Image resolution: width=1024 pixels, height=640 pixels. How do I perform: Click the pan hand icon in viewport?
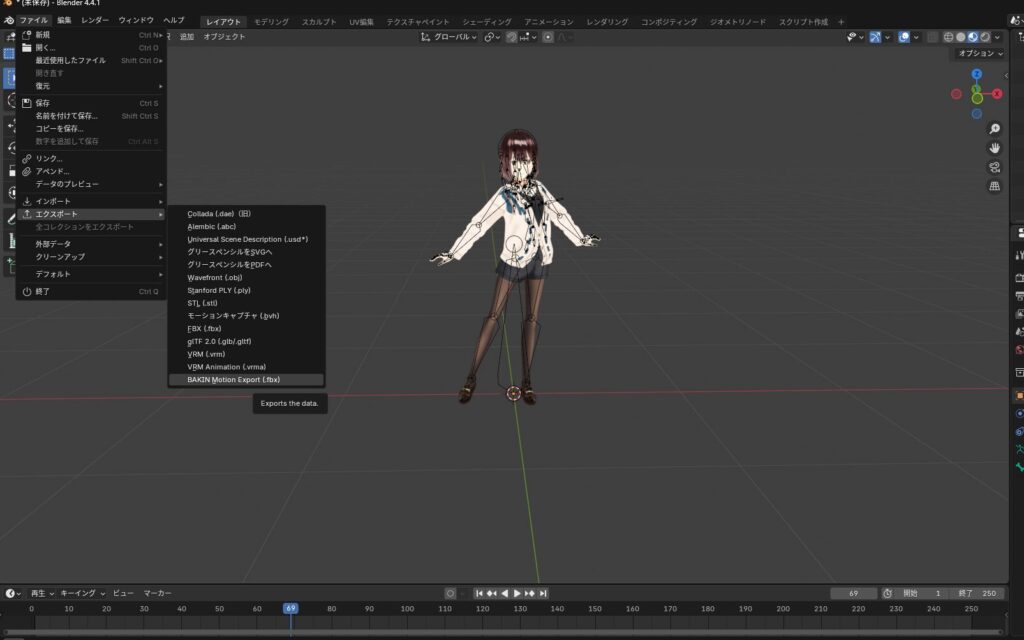994,148
